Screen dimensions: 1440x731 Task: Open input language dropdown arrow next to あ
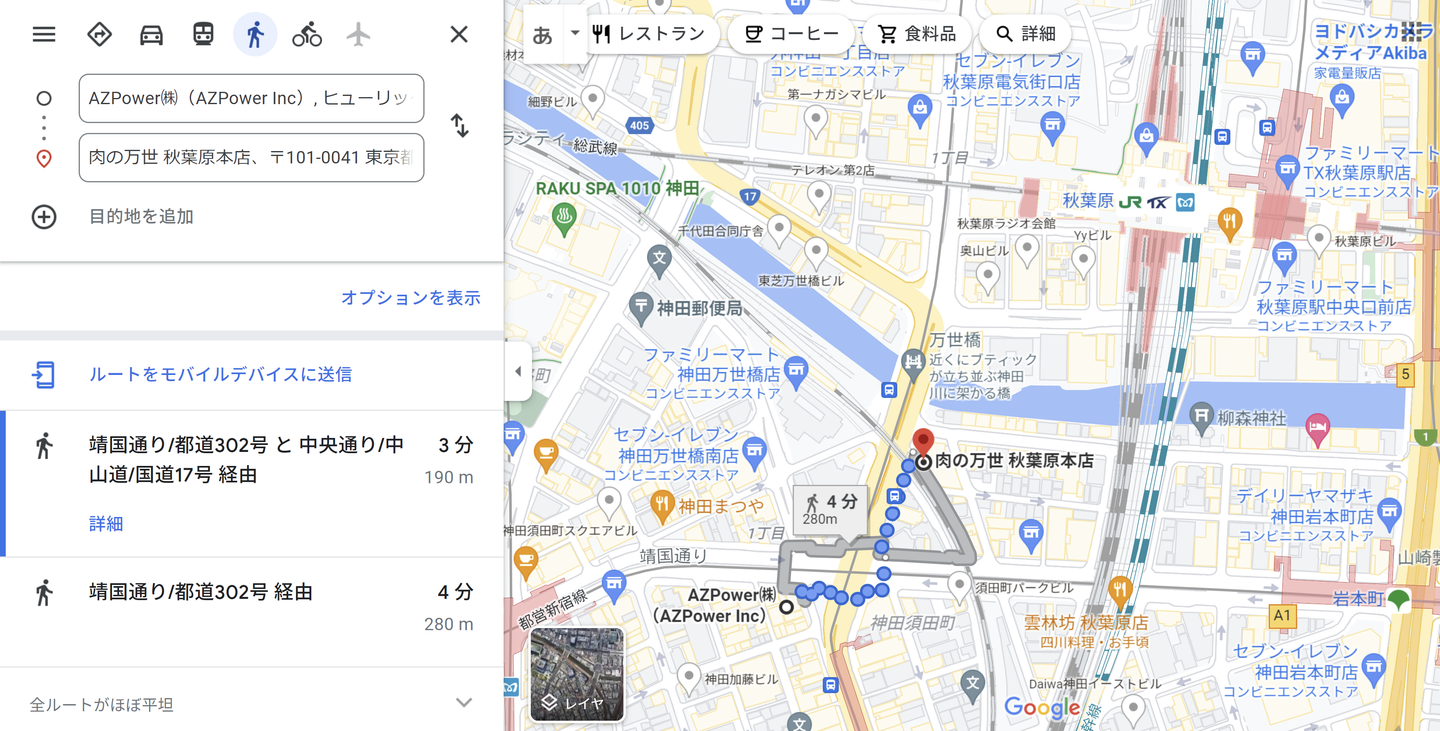pyautogui.click(x=575, y=33)
